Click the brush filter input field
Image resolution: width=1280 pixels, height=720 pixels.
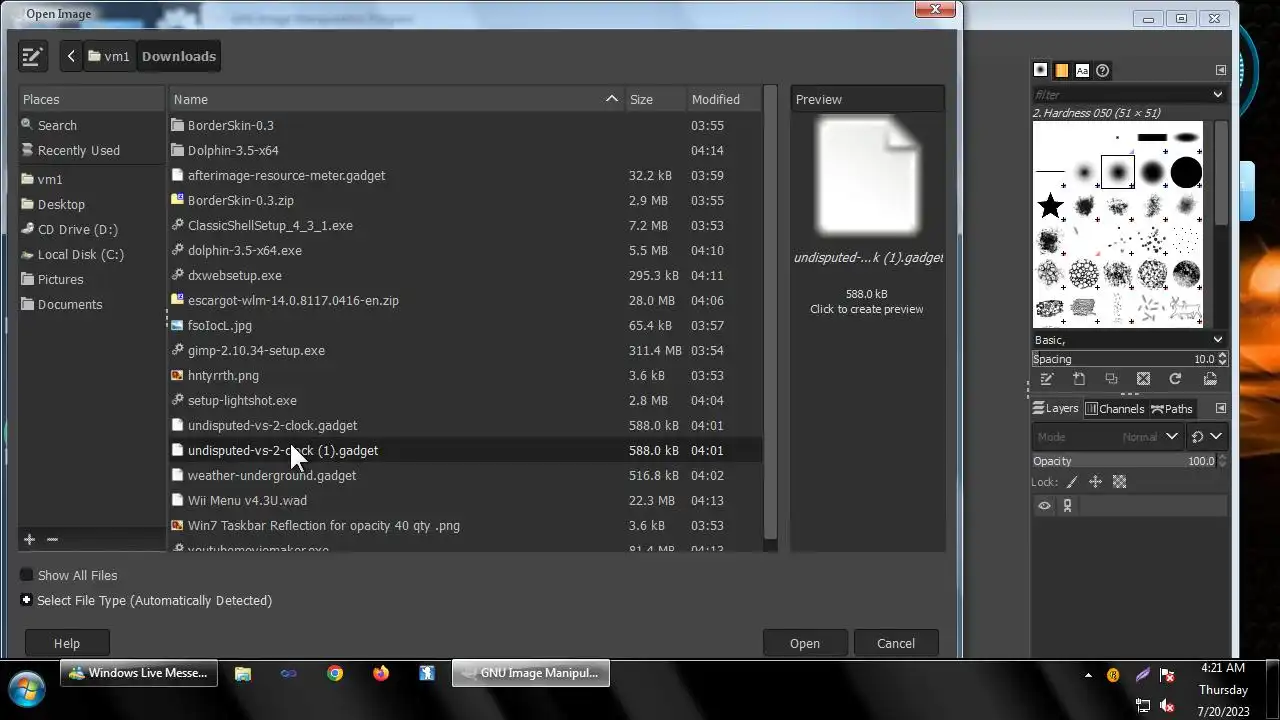1120,94
